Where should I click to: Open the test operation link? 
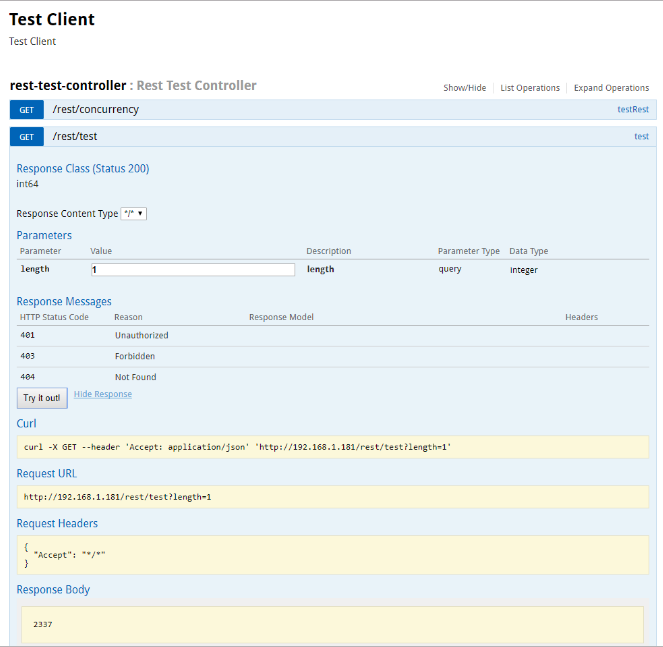click(x=641, y=137)
